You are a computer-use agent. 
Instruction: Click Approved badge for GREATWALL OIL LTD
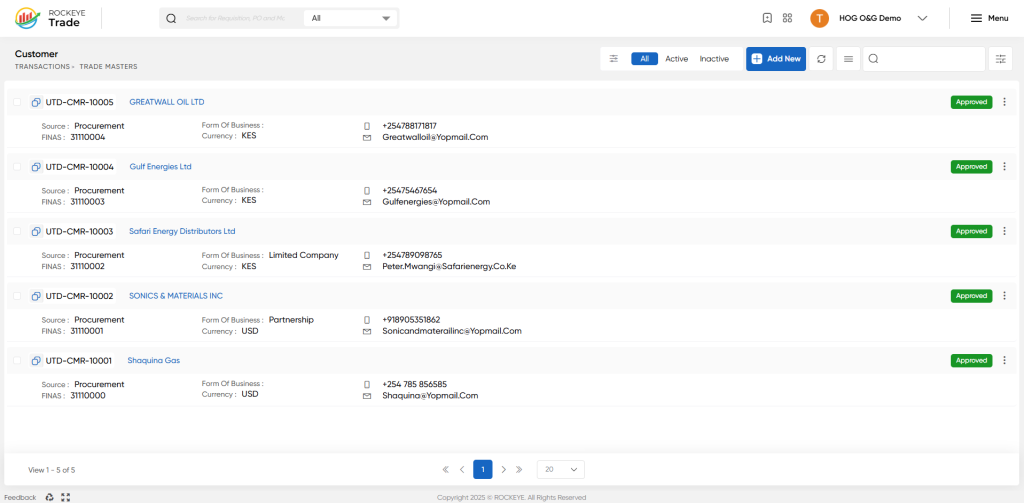click(971, 102)
